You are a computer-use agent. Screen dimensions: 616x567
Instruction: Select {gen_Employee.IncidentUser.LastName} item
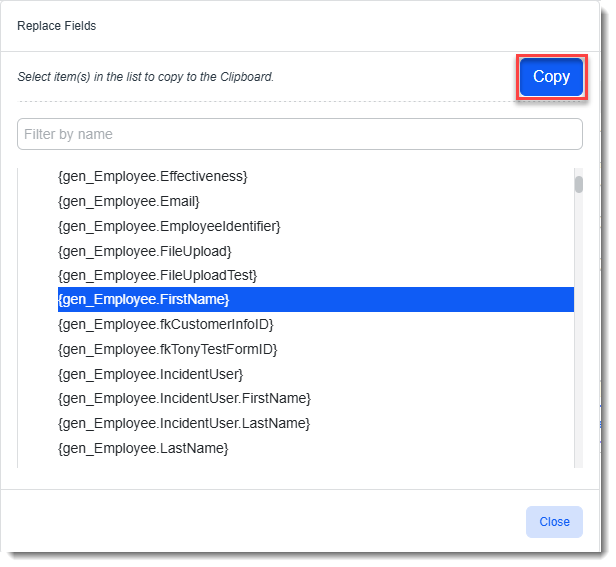point(184,423)
